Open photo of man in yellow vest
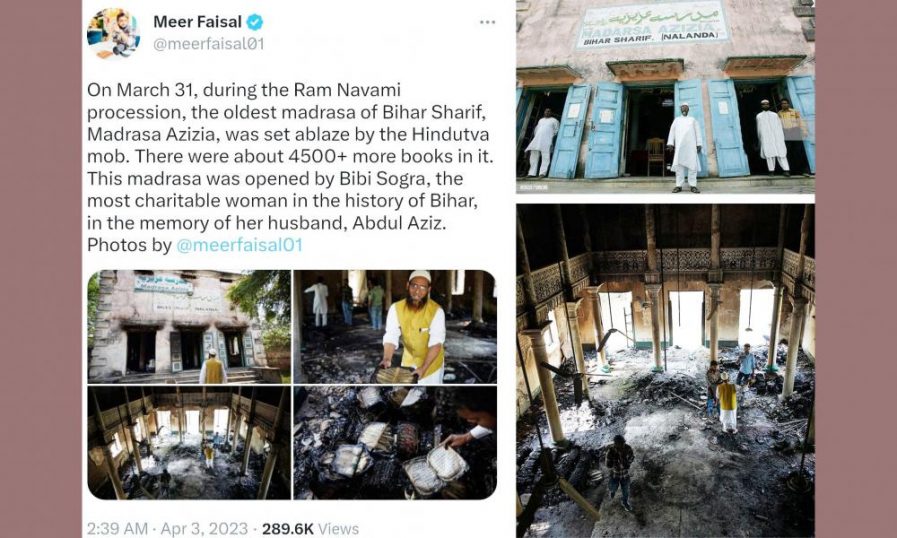Screen dimensions: 897x538 tap(395, 327)
